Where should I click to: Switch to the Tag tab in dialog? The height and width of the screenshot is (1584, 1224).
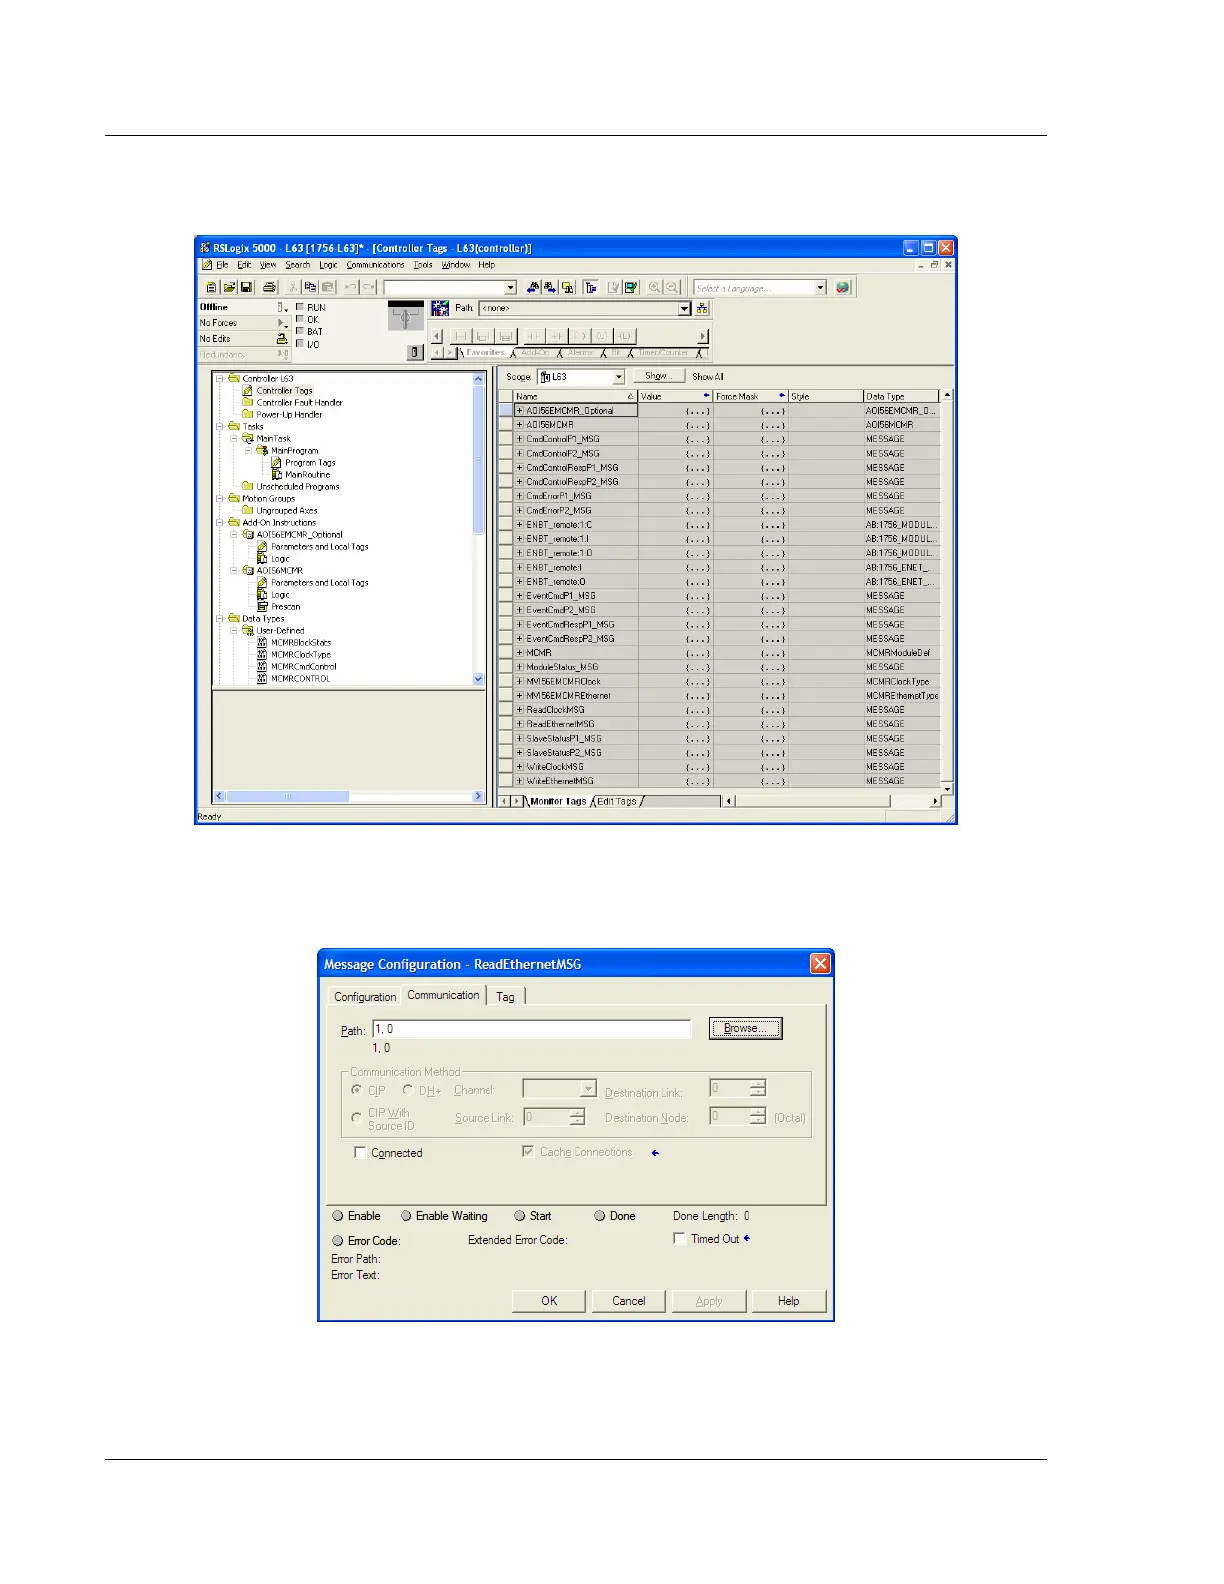506,997
